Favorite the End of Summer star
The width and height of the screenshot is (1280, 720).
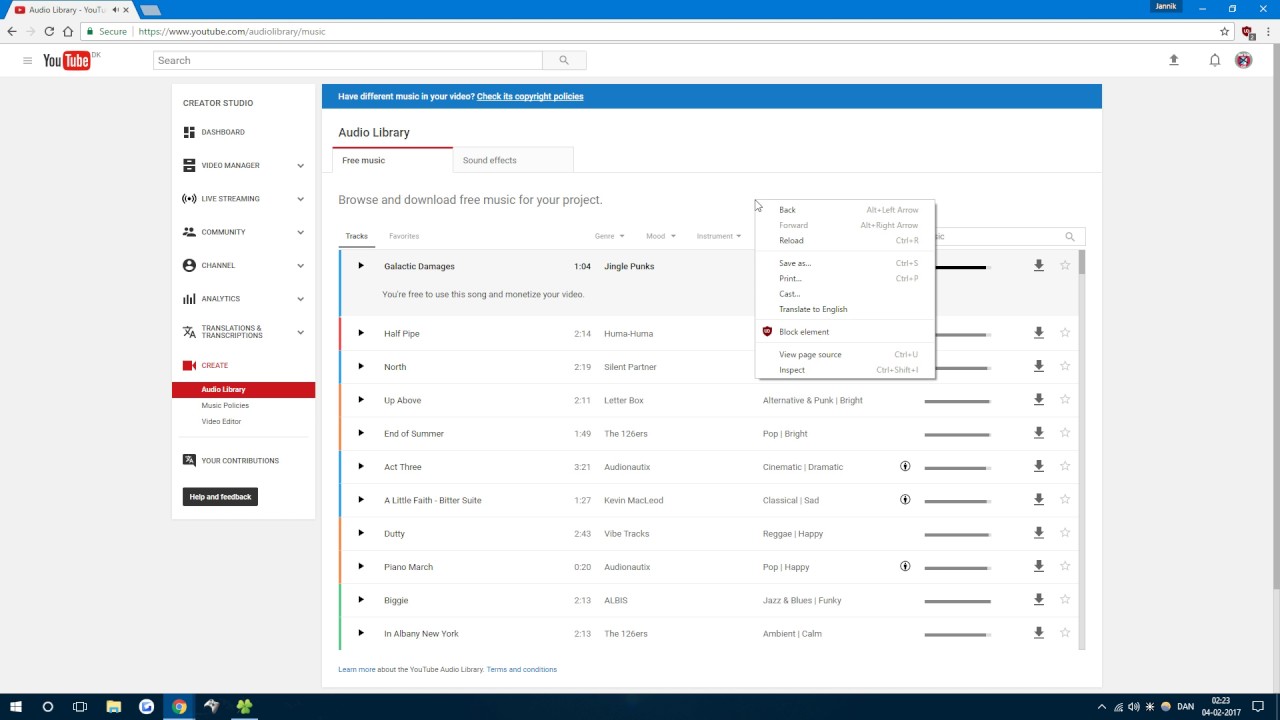(x=1065, y=433)
